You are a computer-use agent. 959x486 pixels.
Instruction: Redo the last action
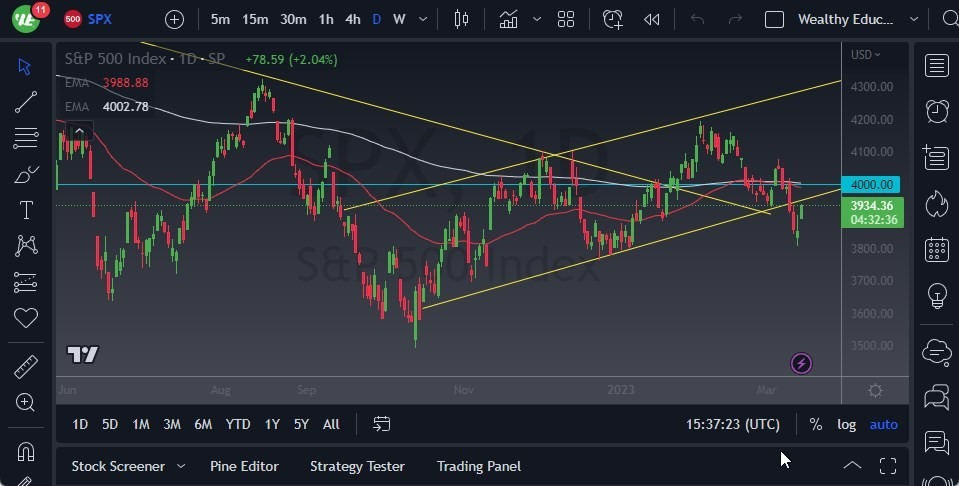[735, 20]
